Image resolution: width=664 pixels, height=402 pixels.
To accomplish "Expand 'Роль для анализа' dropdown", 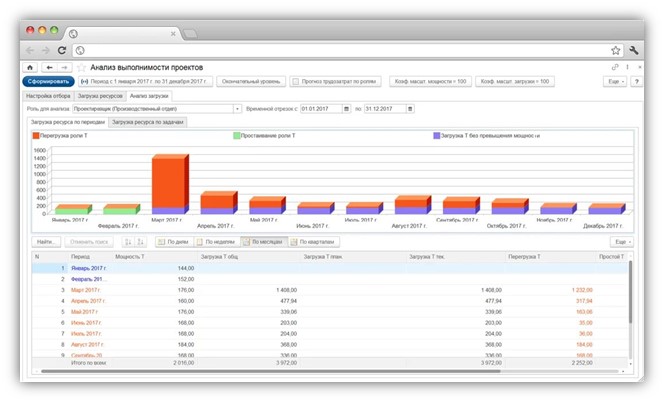I will [x=237, y=108].
